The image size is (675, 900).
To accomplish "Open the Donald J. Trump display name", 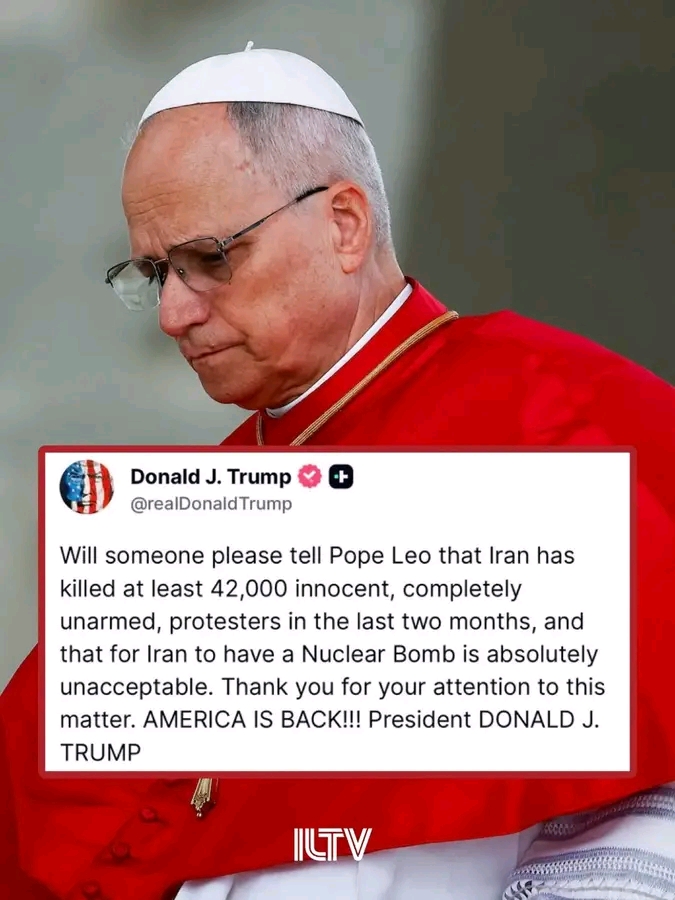I will (x=211, y=476).
